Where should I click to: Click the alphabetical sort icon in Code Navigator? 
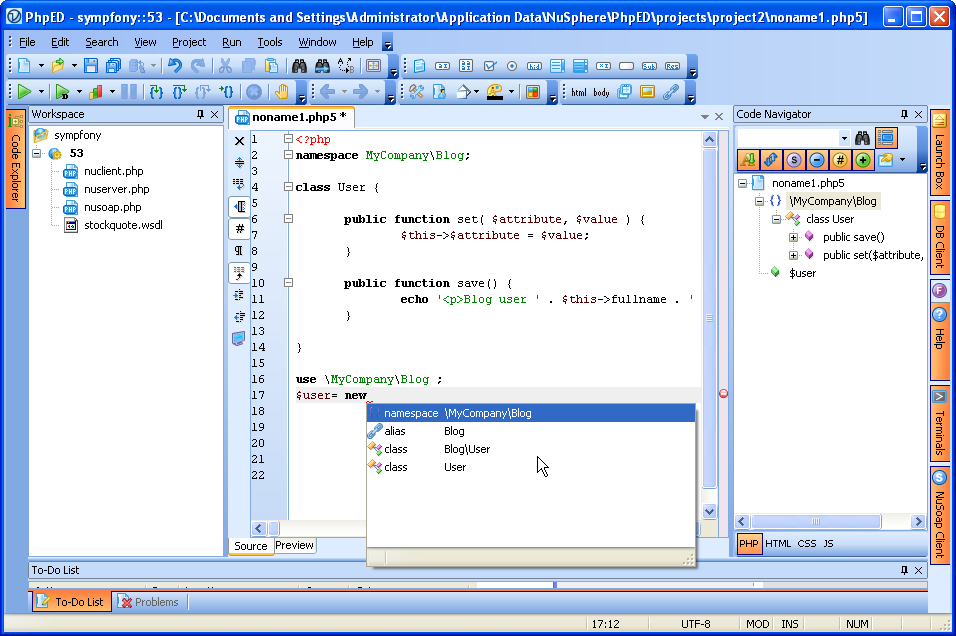[x=748, y=160]
